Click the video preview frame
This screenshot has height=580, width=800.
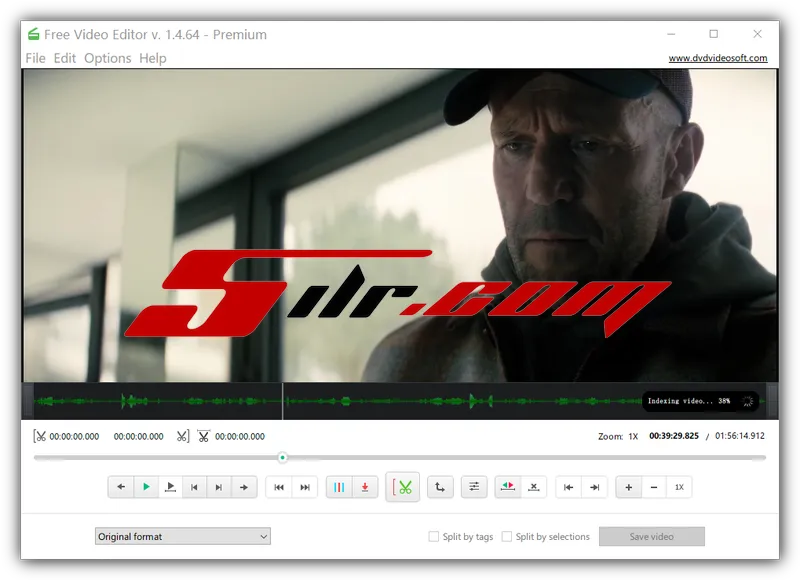(400, 225)
